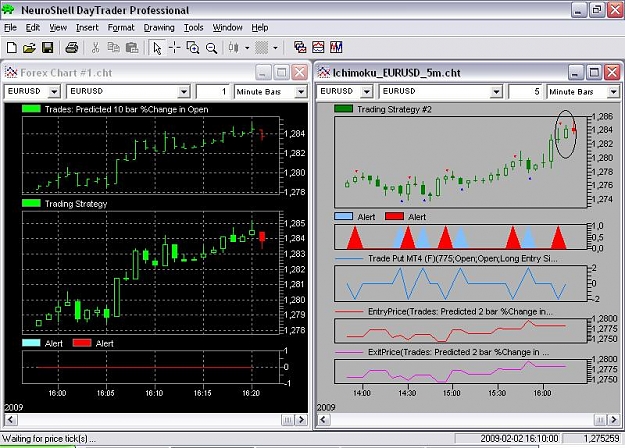Image resolution: width=625 pixels, height=448 pixels.
Task: Paste with clipboard icon
Action: pos(132,48)
